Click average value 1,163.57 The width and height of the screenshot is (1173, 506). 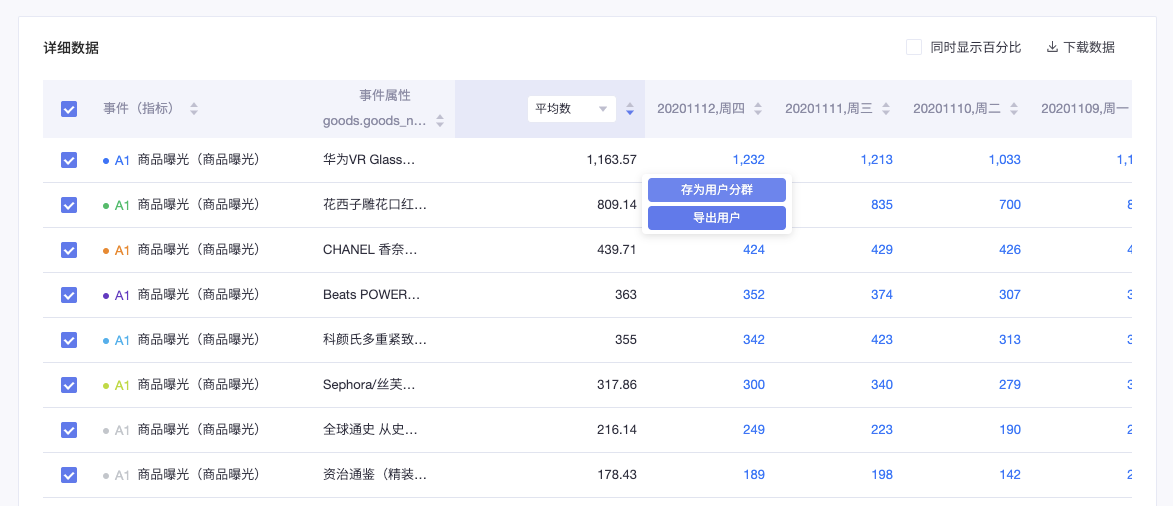click(x=612, y=159)
